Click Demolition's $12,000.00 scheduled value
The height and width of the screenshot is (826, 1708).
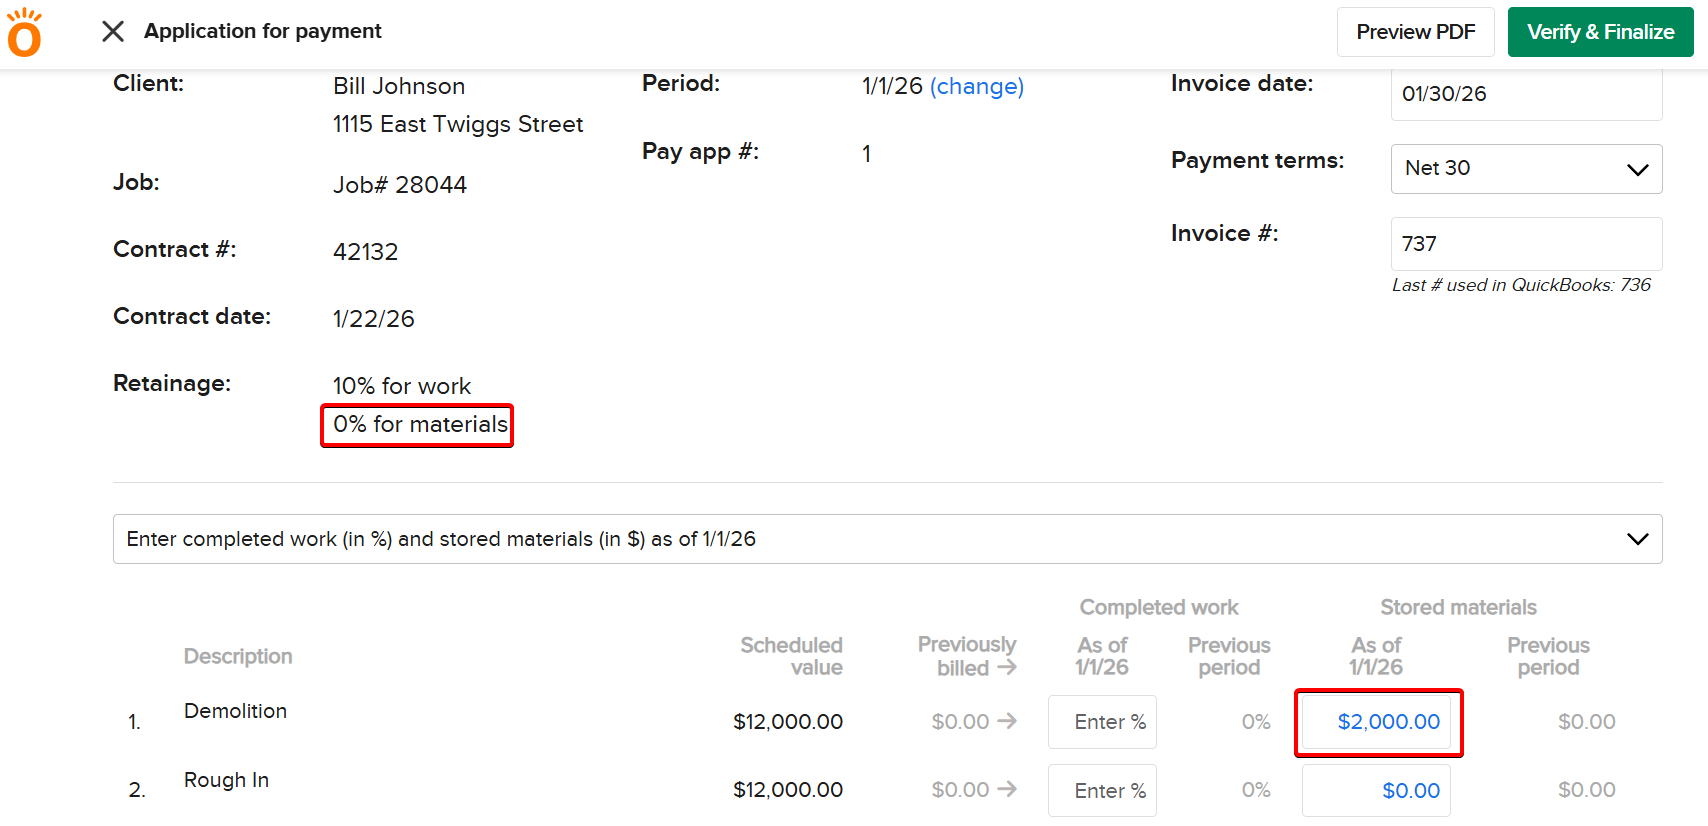787,722
